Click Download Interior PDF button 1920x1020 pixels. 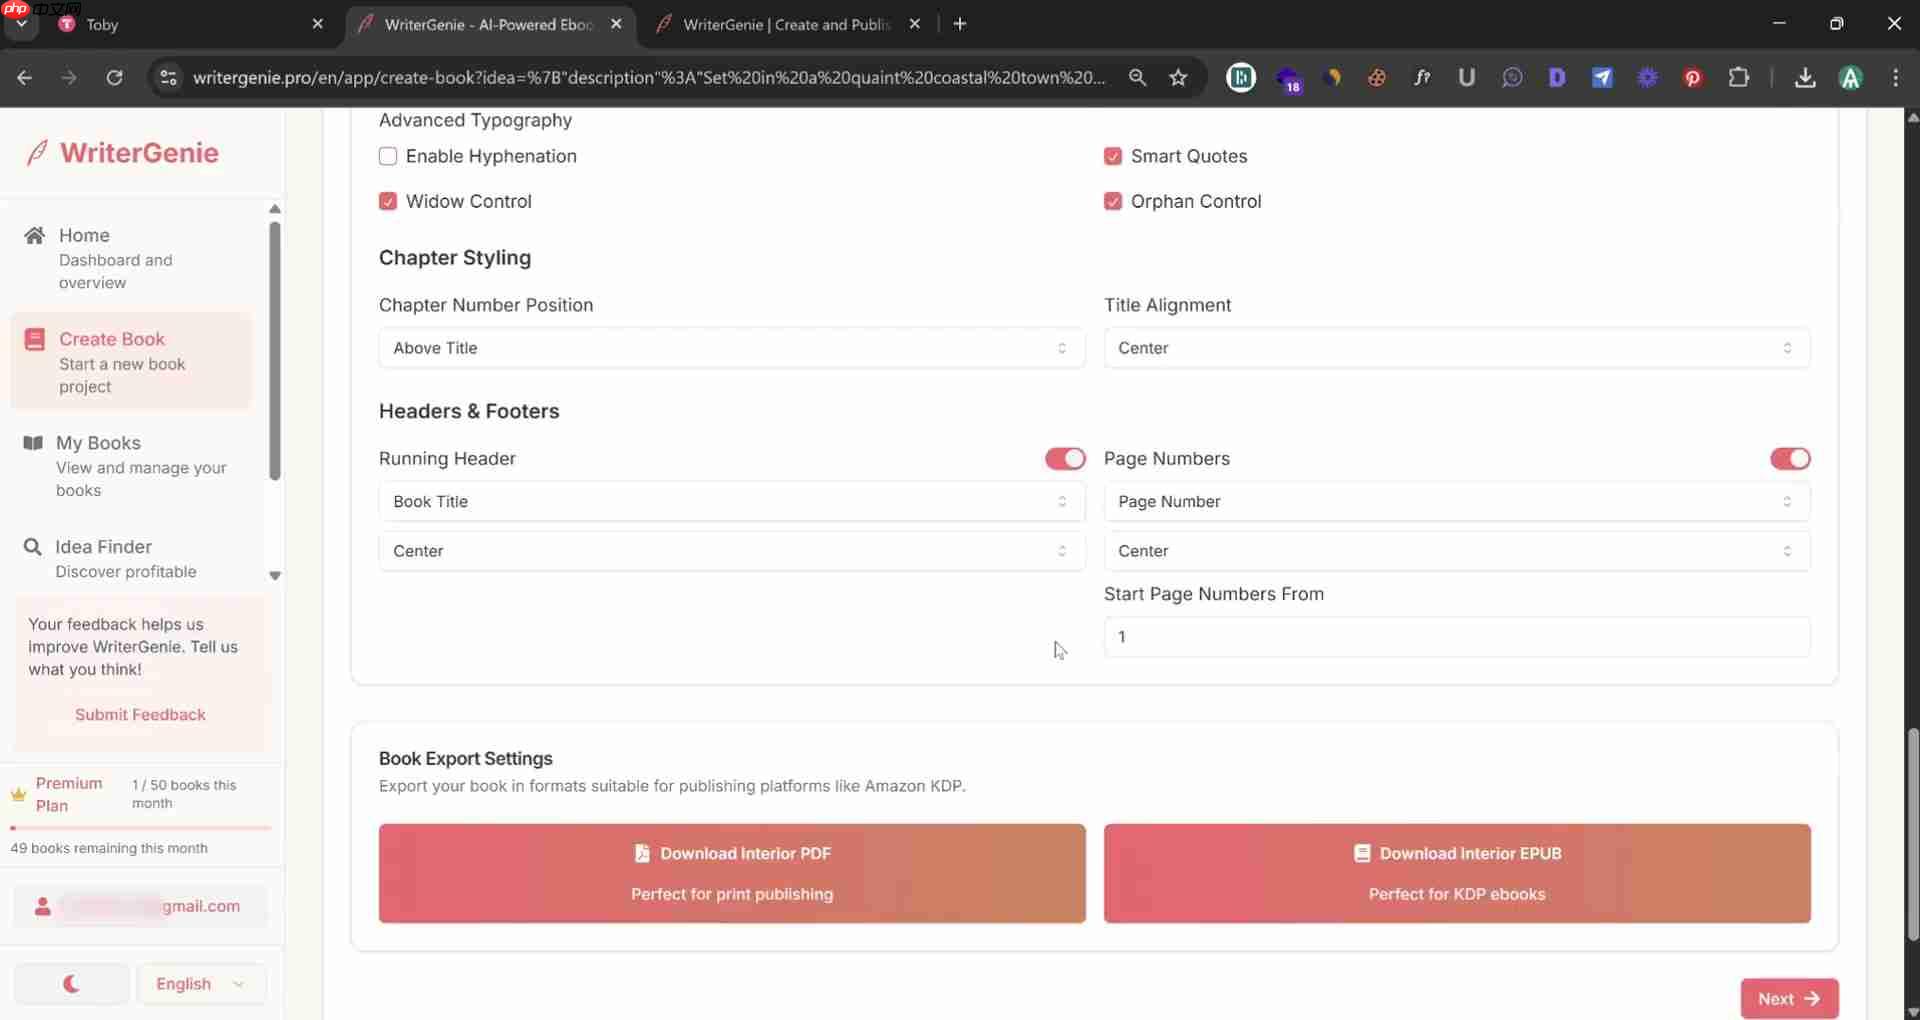732,873
